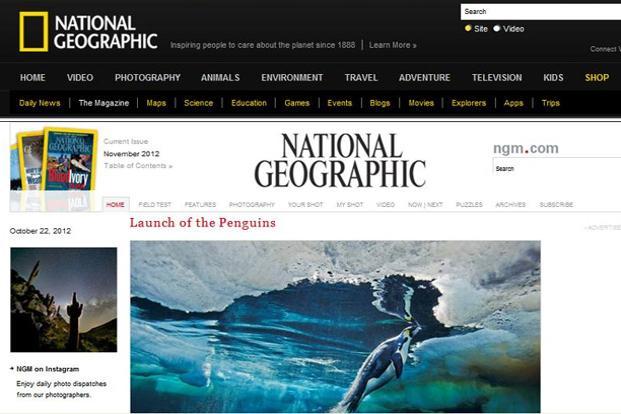This screenshot has width=621, height=414.
Task: Click the magazine cover thumbnails
Action: coord(54,160)
